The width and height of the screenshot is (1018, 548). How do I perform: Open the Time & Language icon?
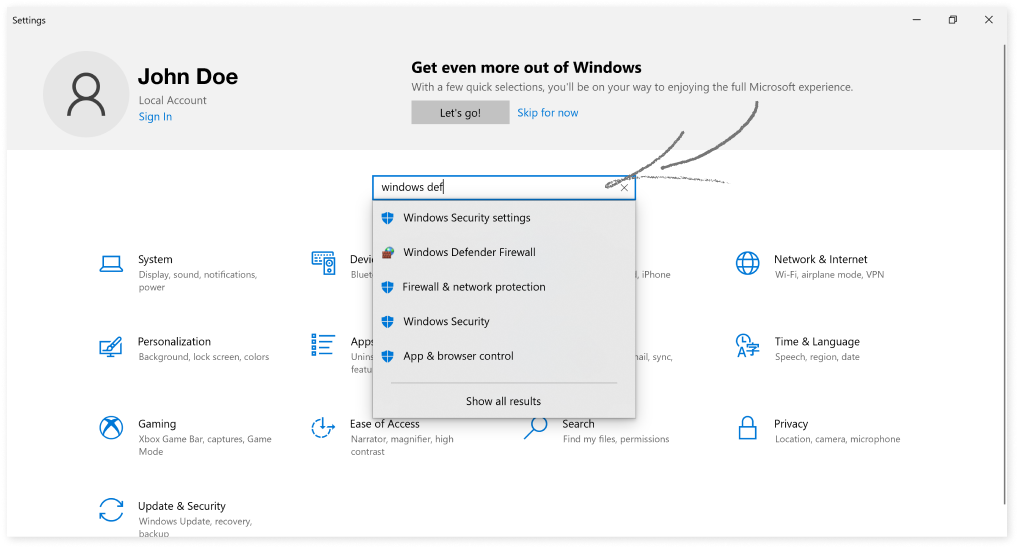tap(747, 347)
